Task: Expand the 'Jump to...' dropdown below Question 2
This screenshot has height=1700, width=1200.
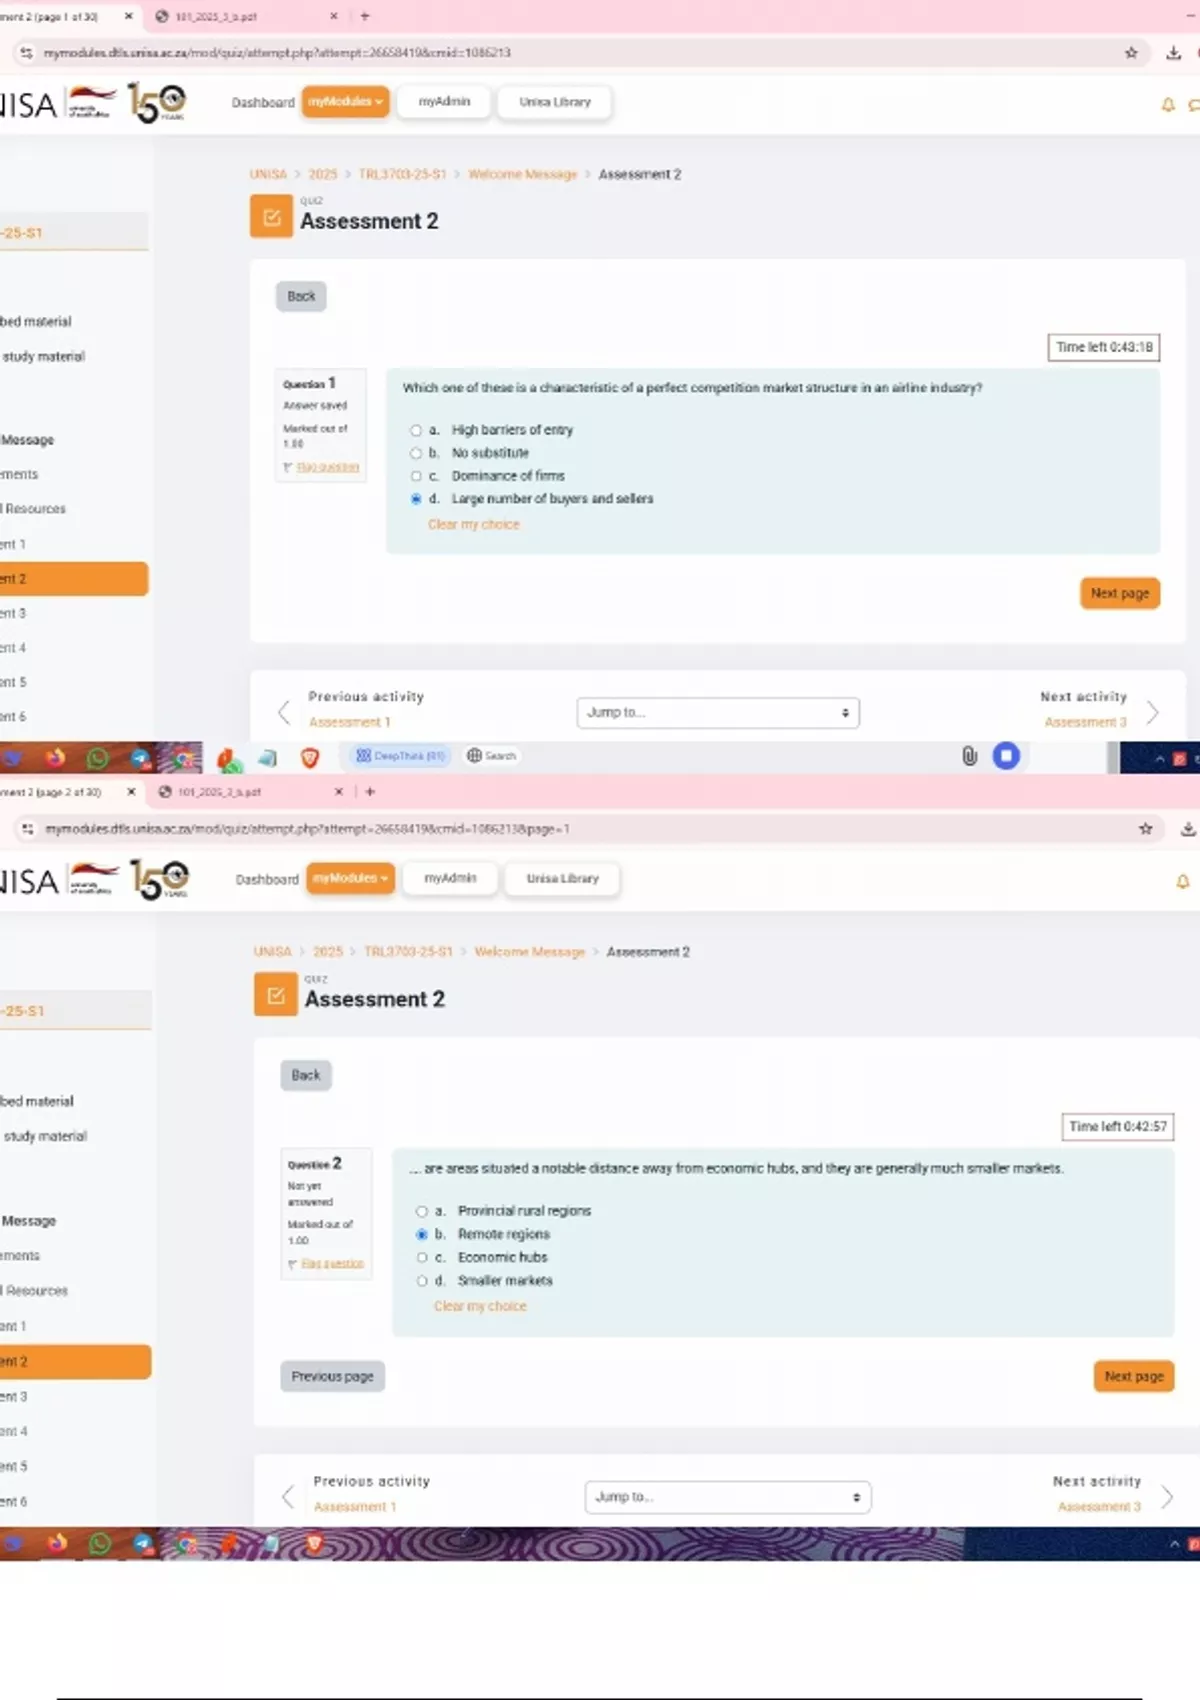Action: click(727, 1497)
